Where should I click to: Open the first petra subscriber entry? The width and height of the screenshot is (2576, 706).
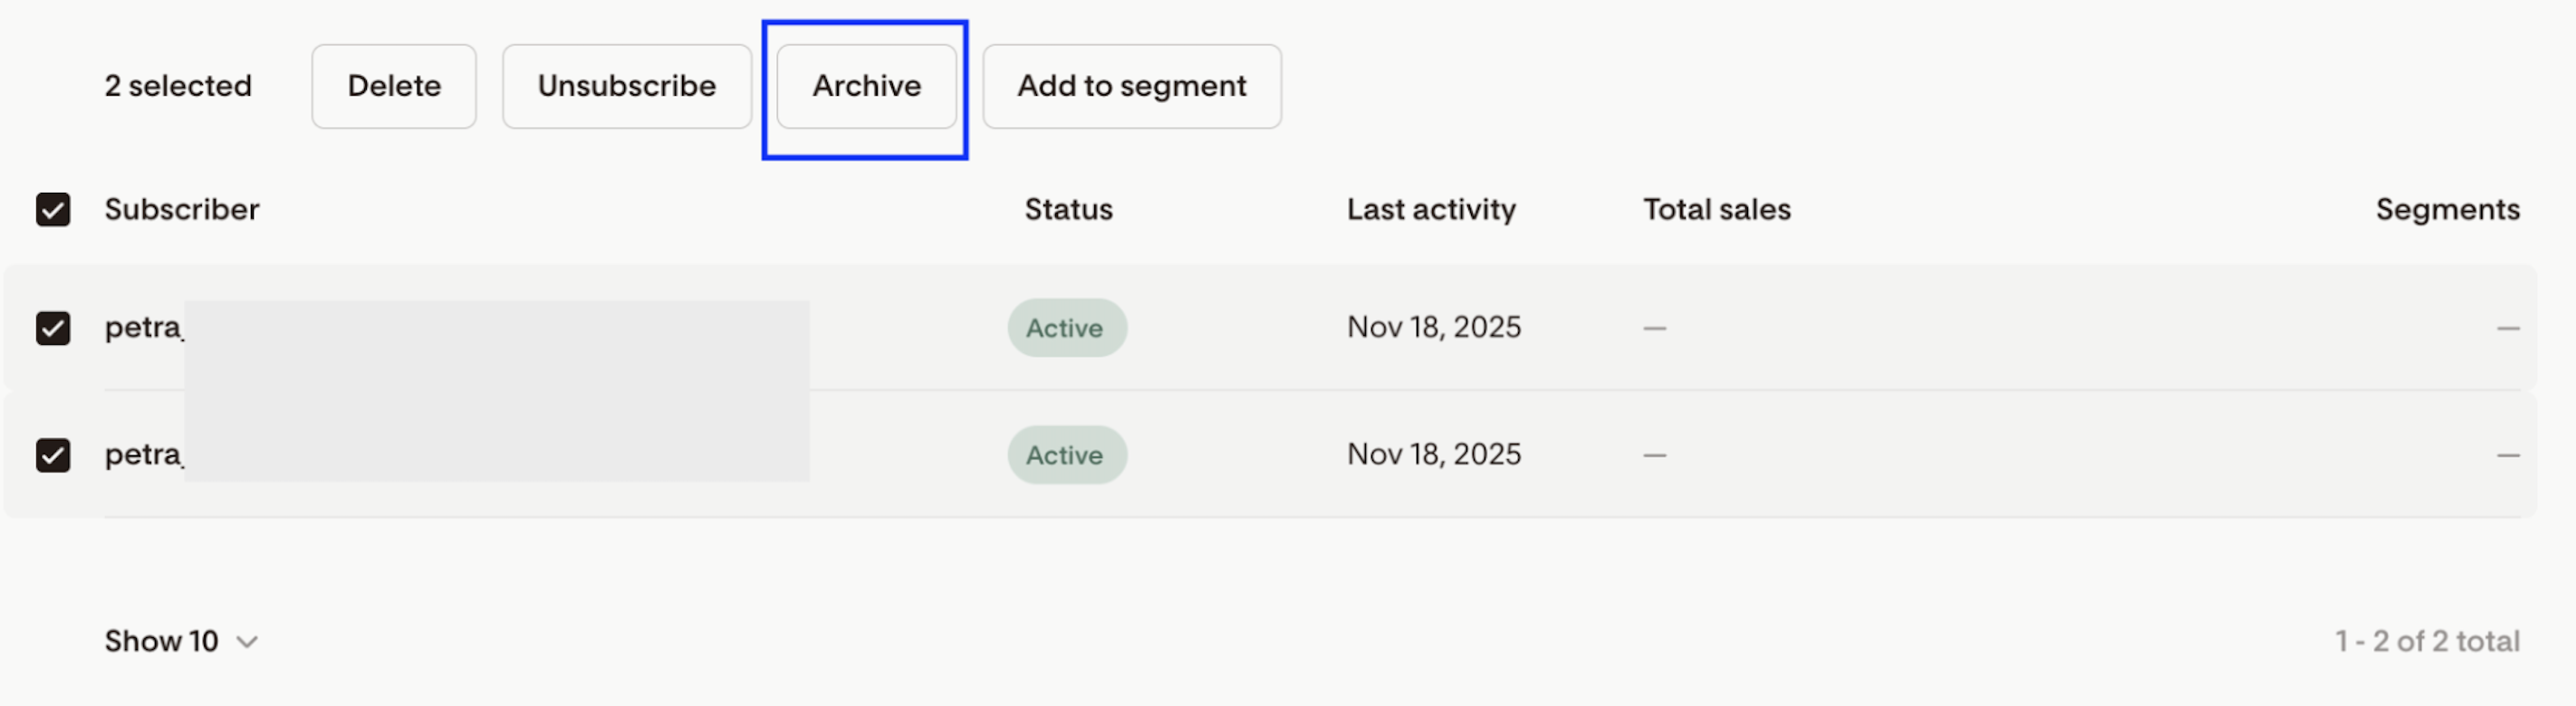pyautogui.click(x=144, y=328)
